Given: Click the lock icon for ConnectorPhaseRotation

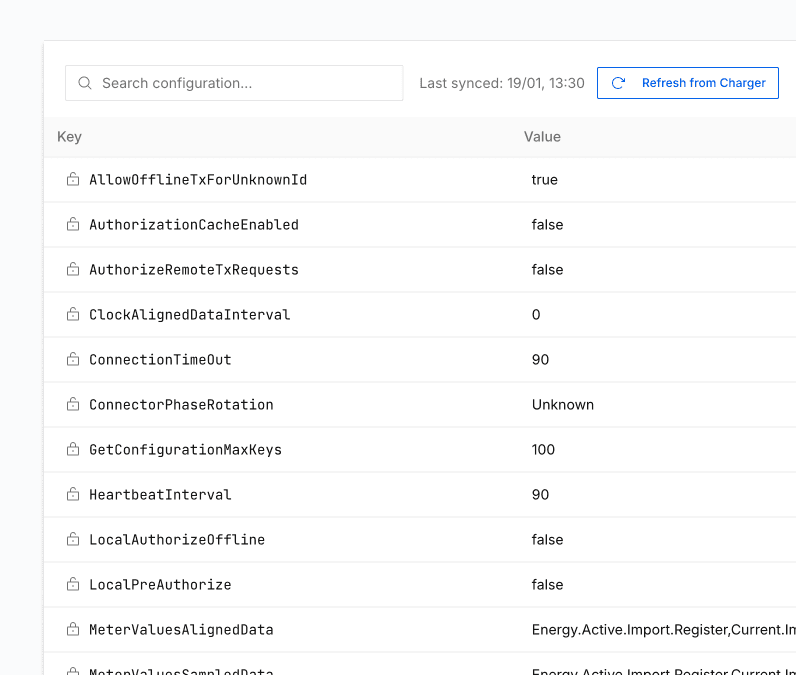Looking at the screenshot, I should tap(73, 404).
